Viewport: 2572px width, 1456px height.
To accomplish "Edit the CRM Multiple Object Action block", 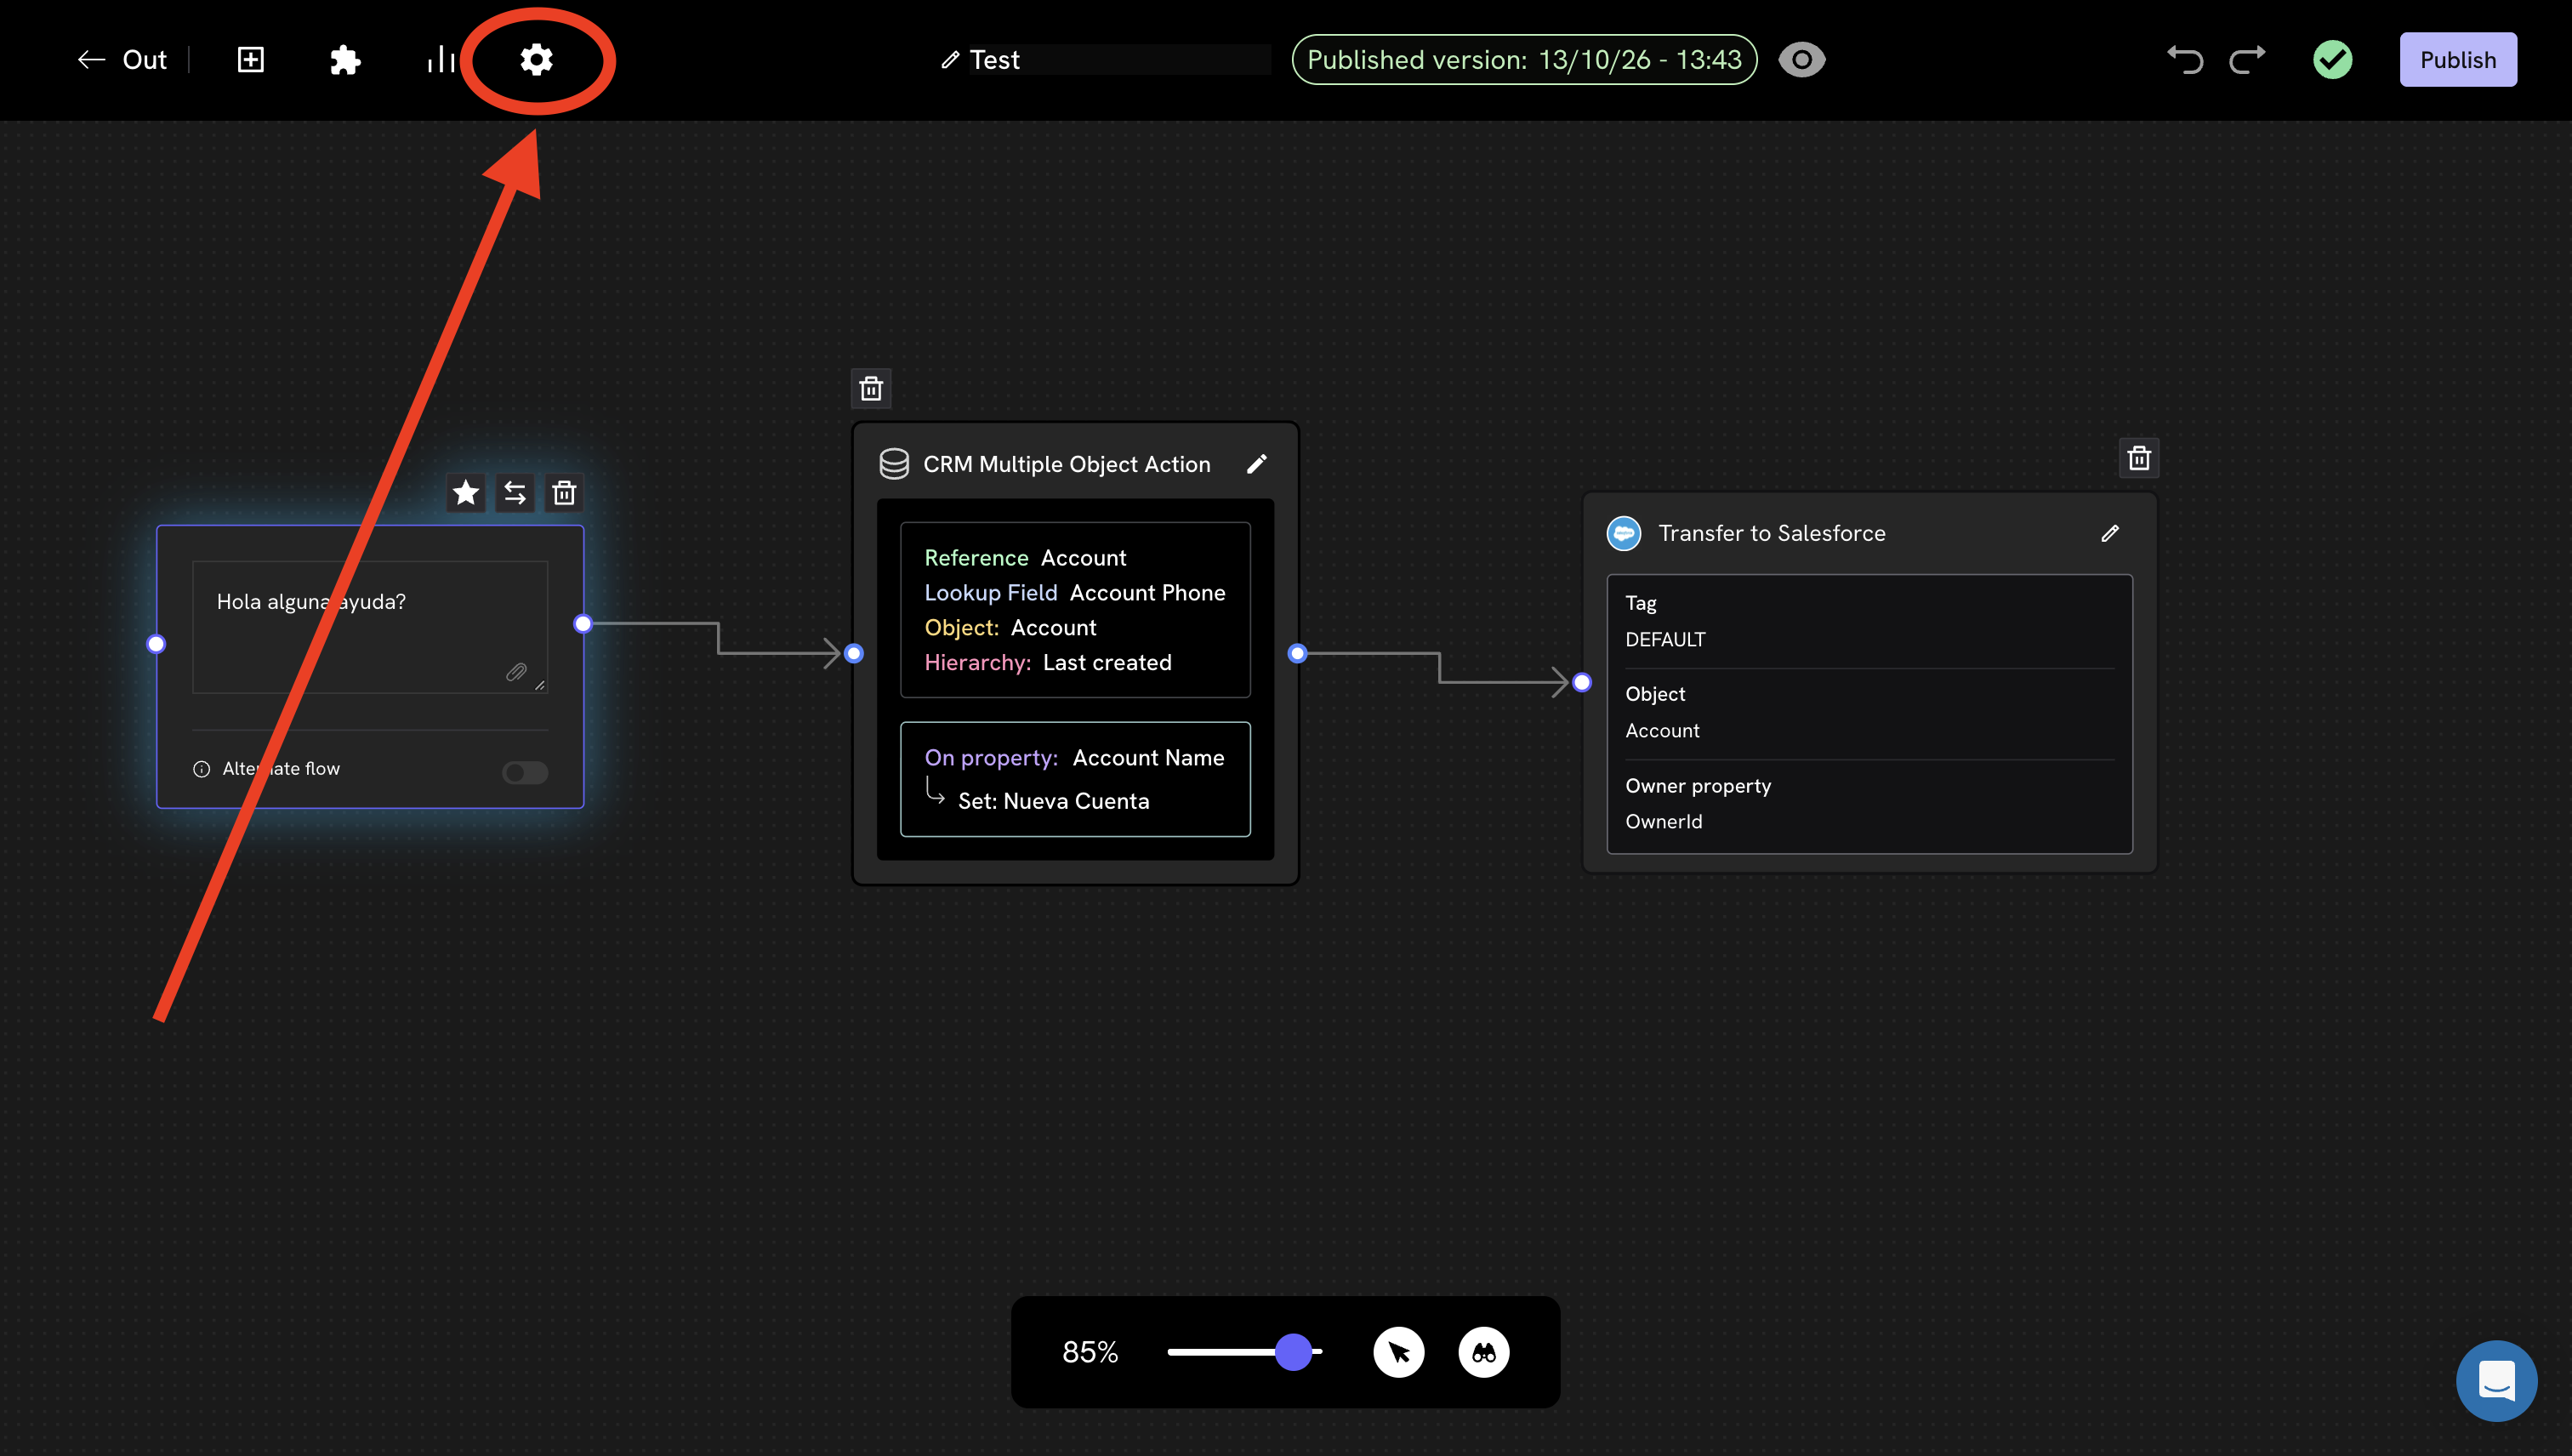I will coord(1257,464).
